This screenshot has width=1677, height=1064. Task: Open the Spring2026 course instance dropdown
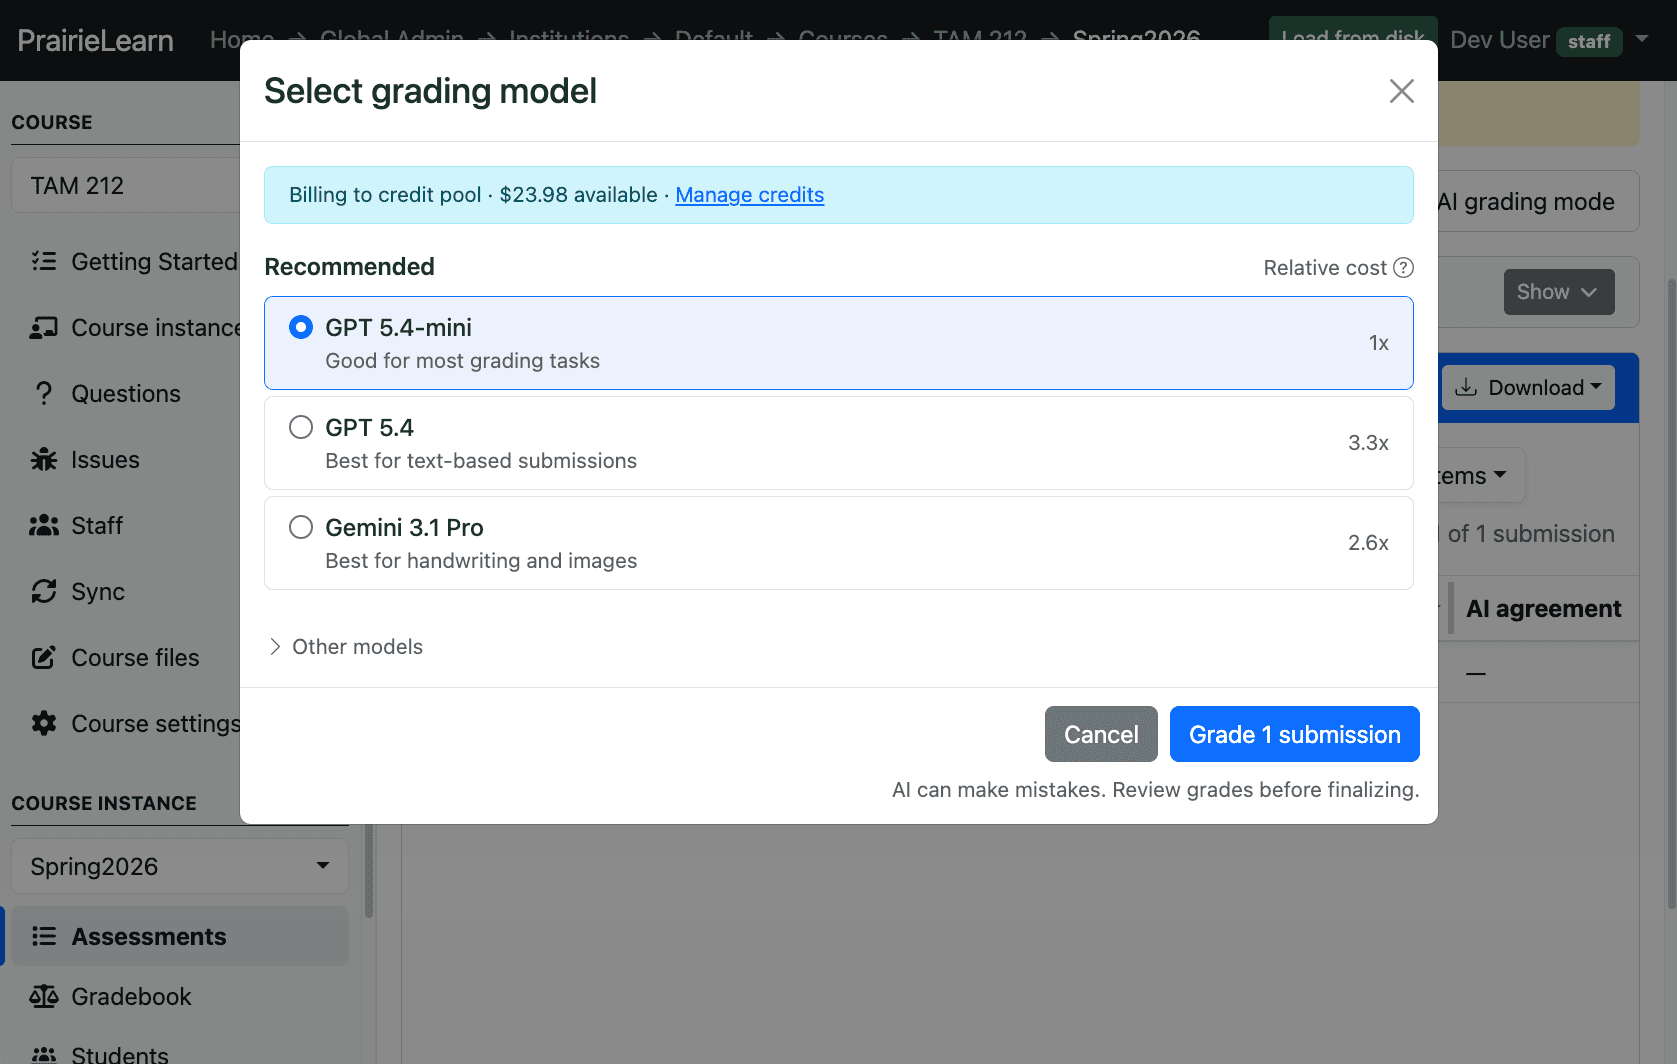point(180,866)
